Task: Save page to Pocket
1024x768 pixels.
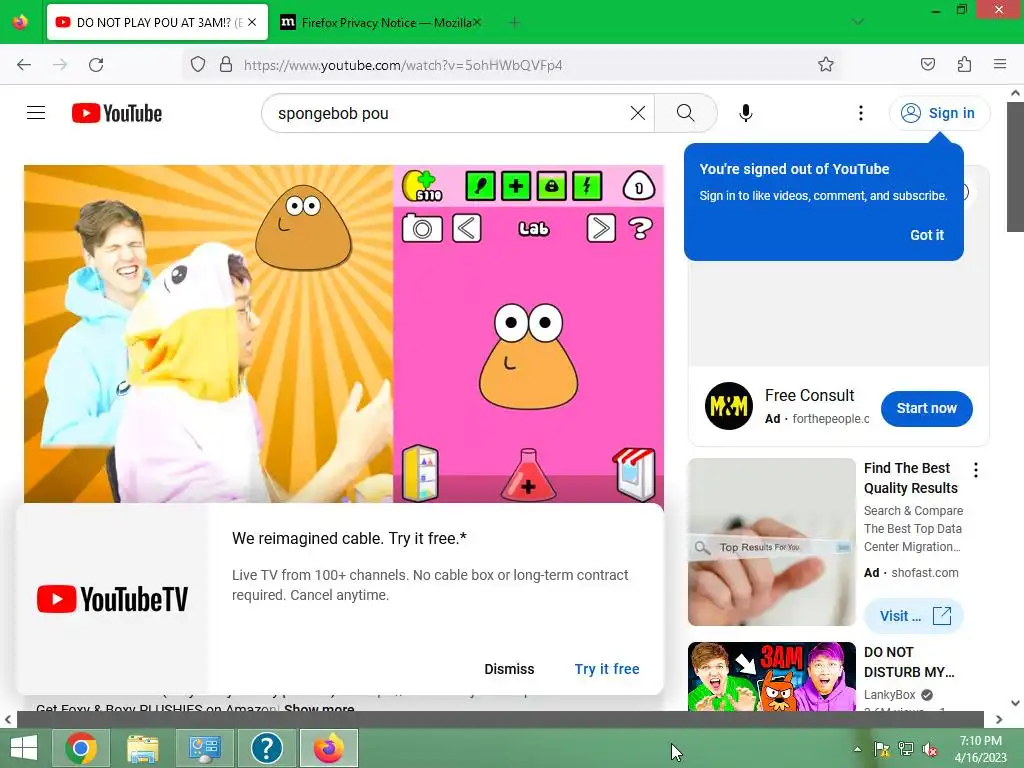Action: pyautogui.click(x=927, y=65)
